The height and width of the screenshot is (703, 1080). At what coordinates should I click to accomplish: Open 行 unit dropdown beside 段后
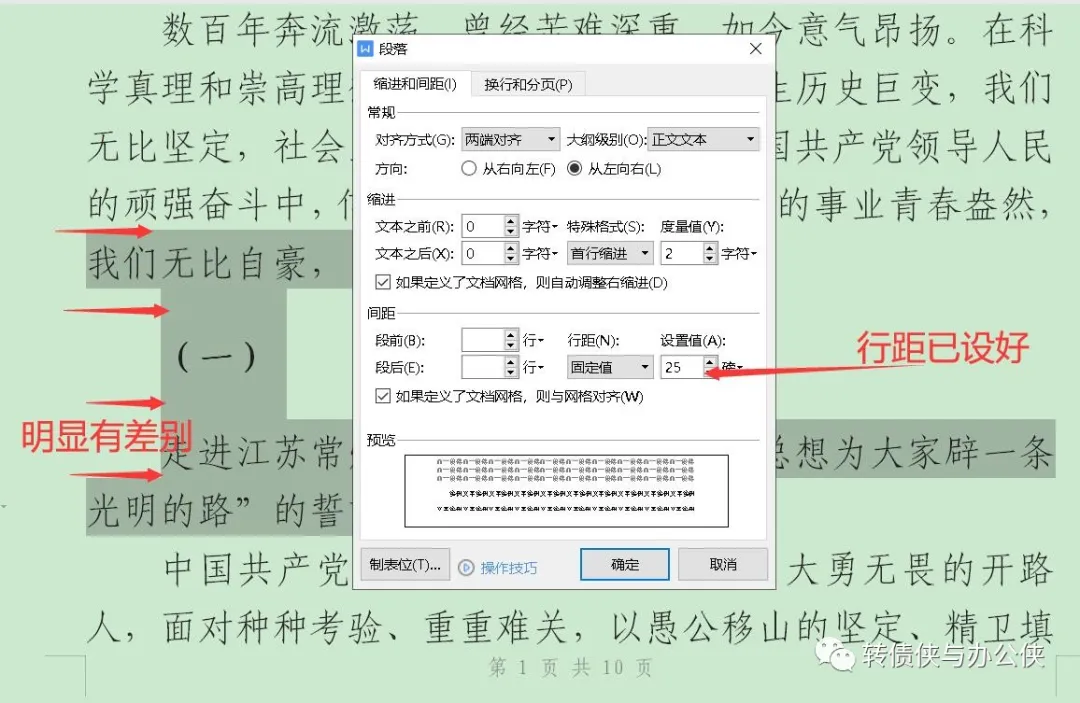533,367
